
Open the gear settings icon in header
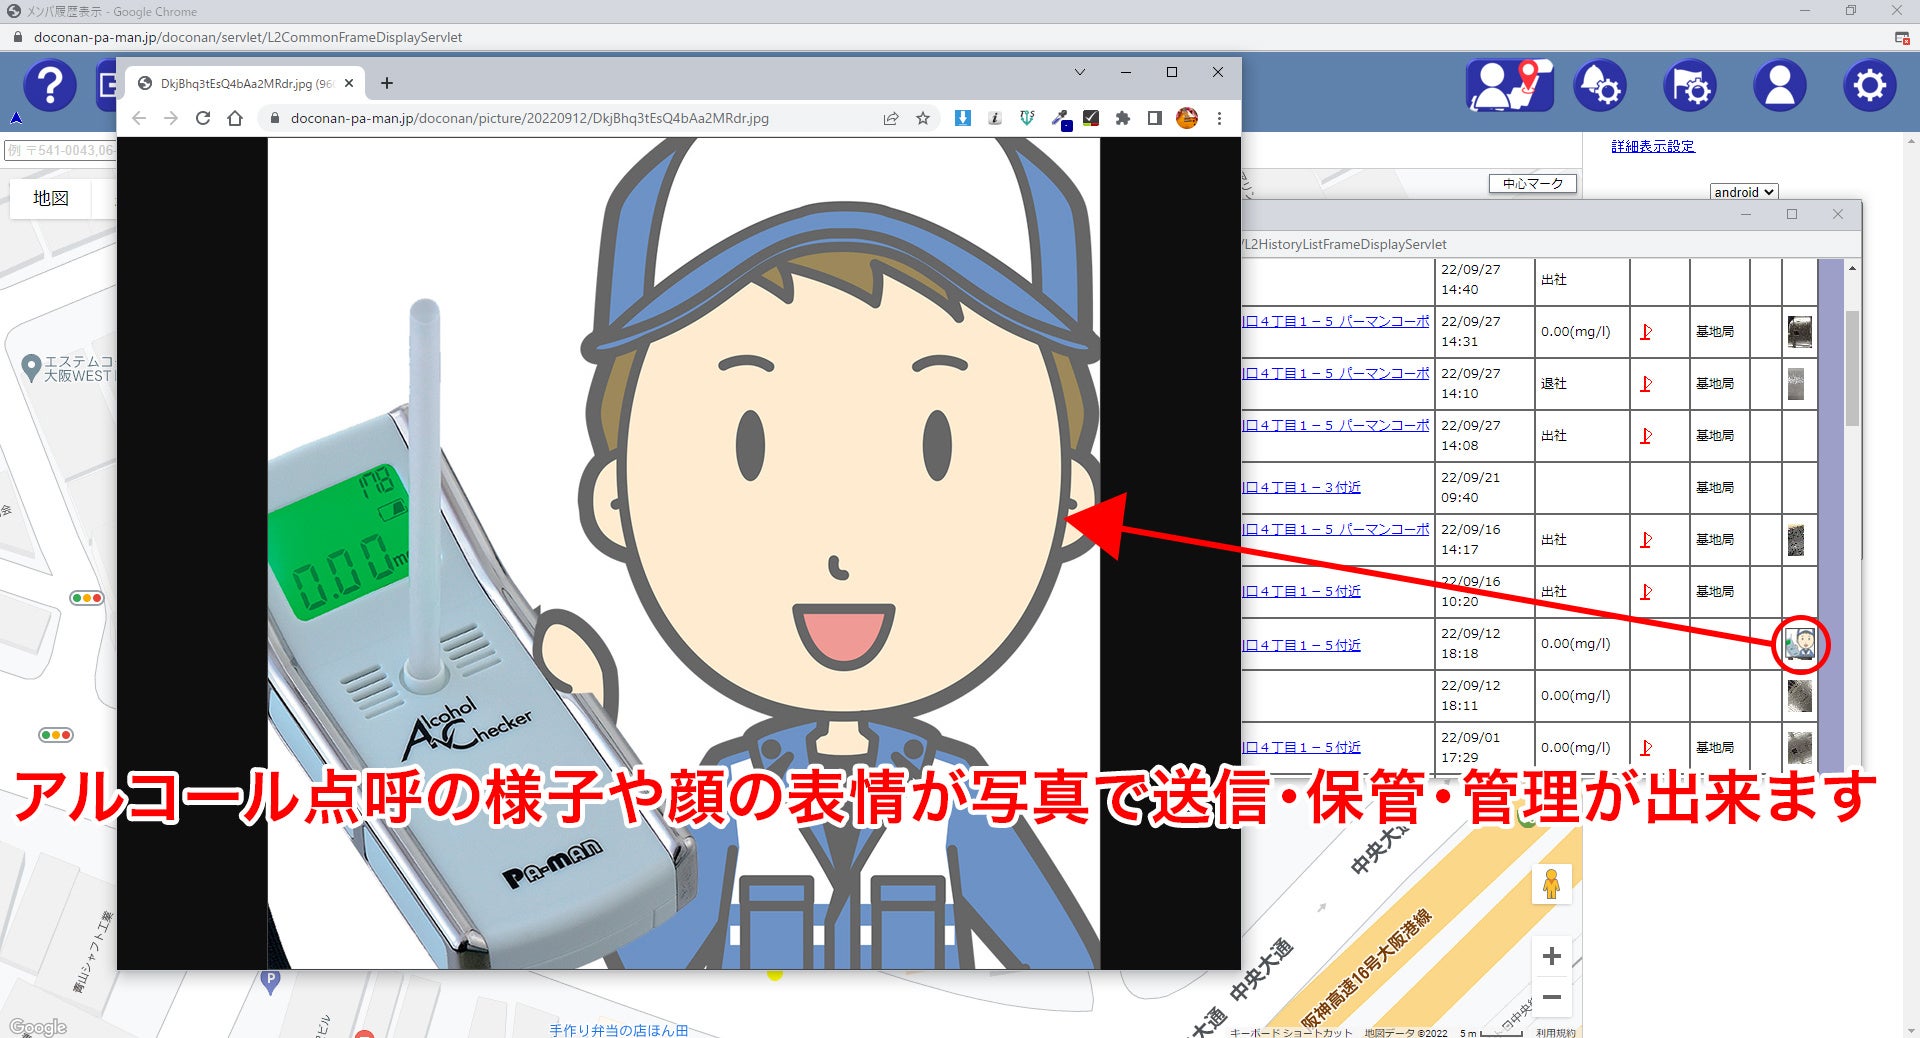1870,86
